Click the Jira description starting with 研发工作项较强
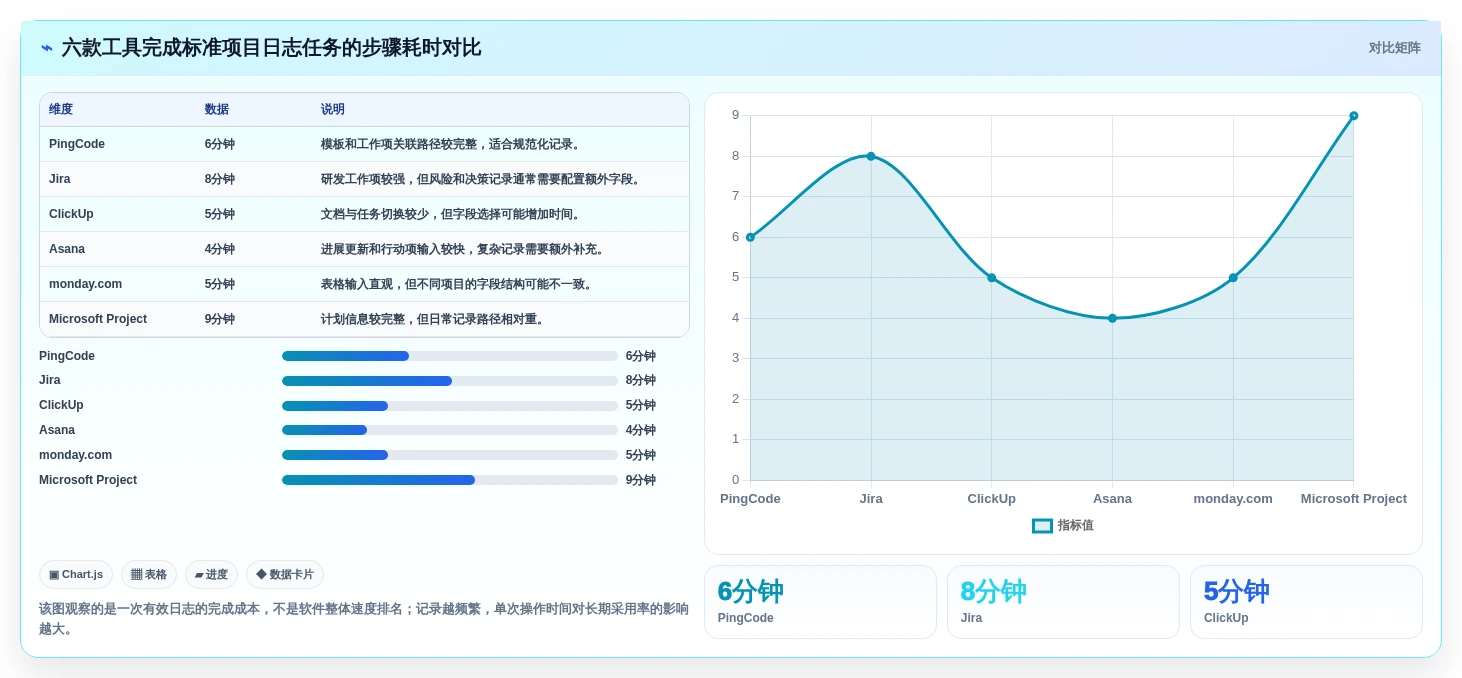This screenshot has height=678, width=1462. (482, 179)
